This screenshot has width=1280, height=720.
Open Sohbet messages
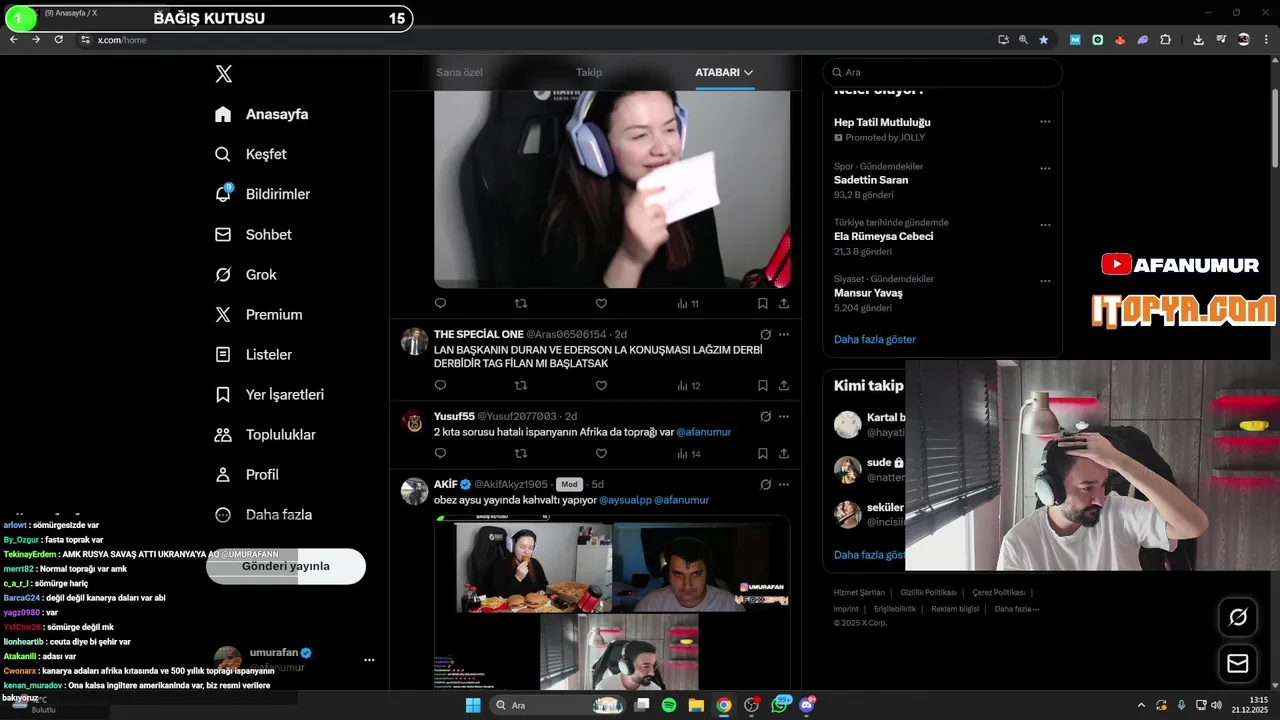[253, 234]
